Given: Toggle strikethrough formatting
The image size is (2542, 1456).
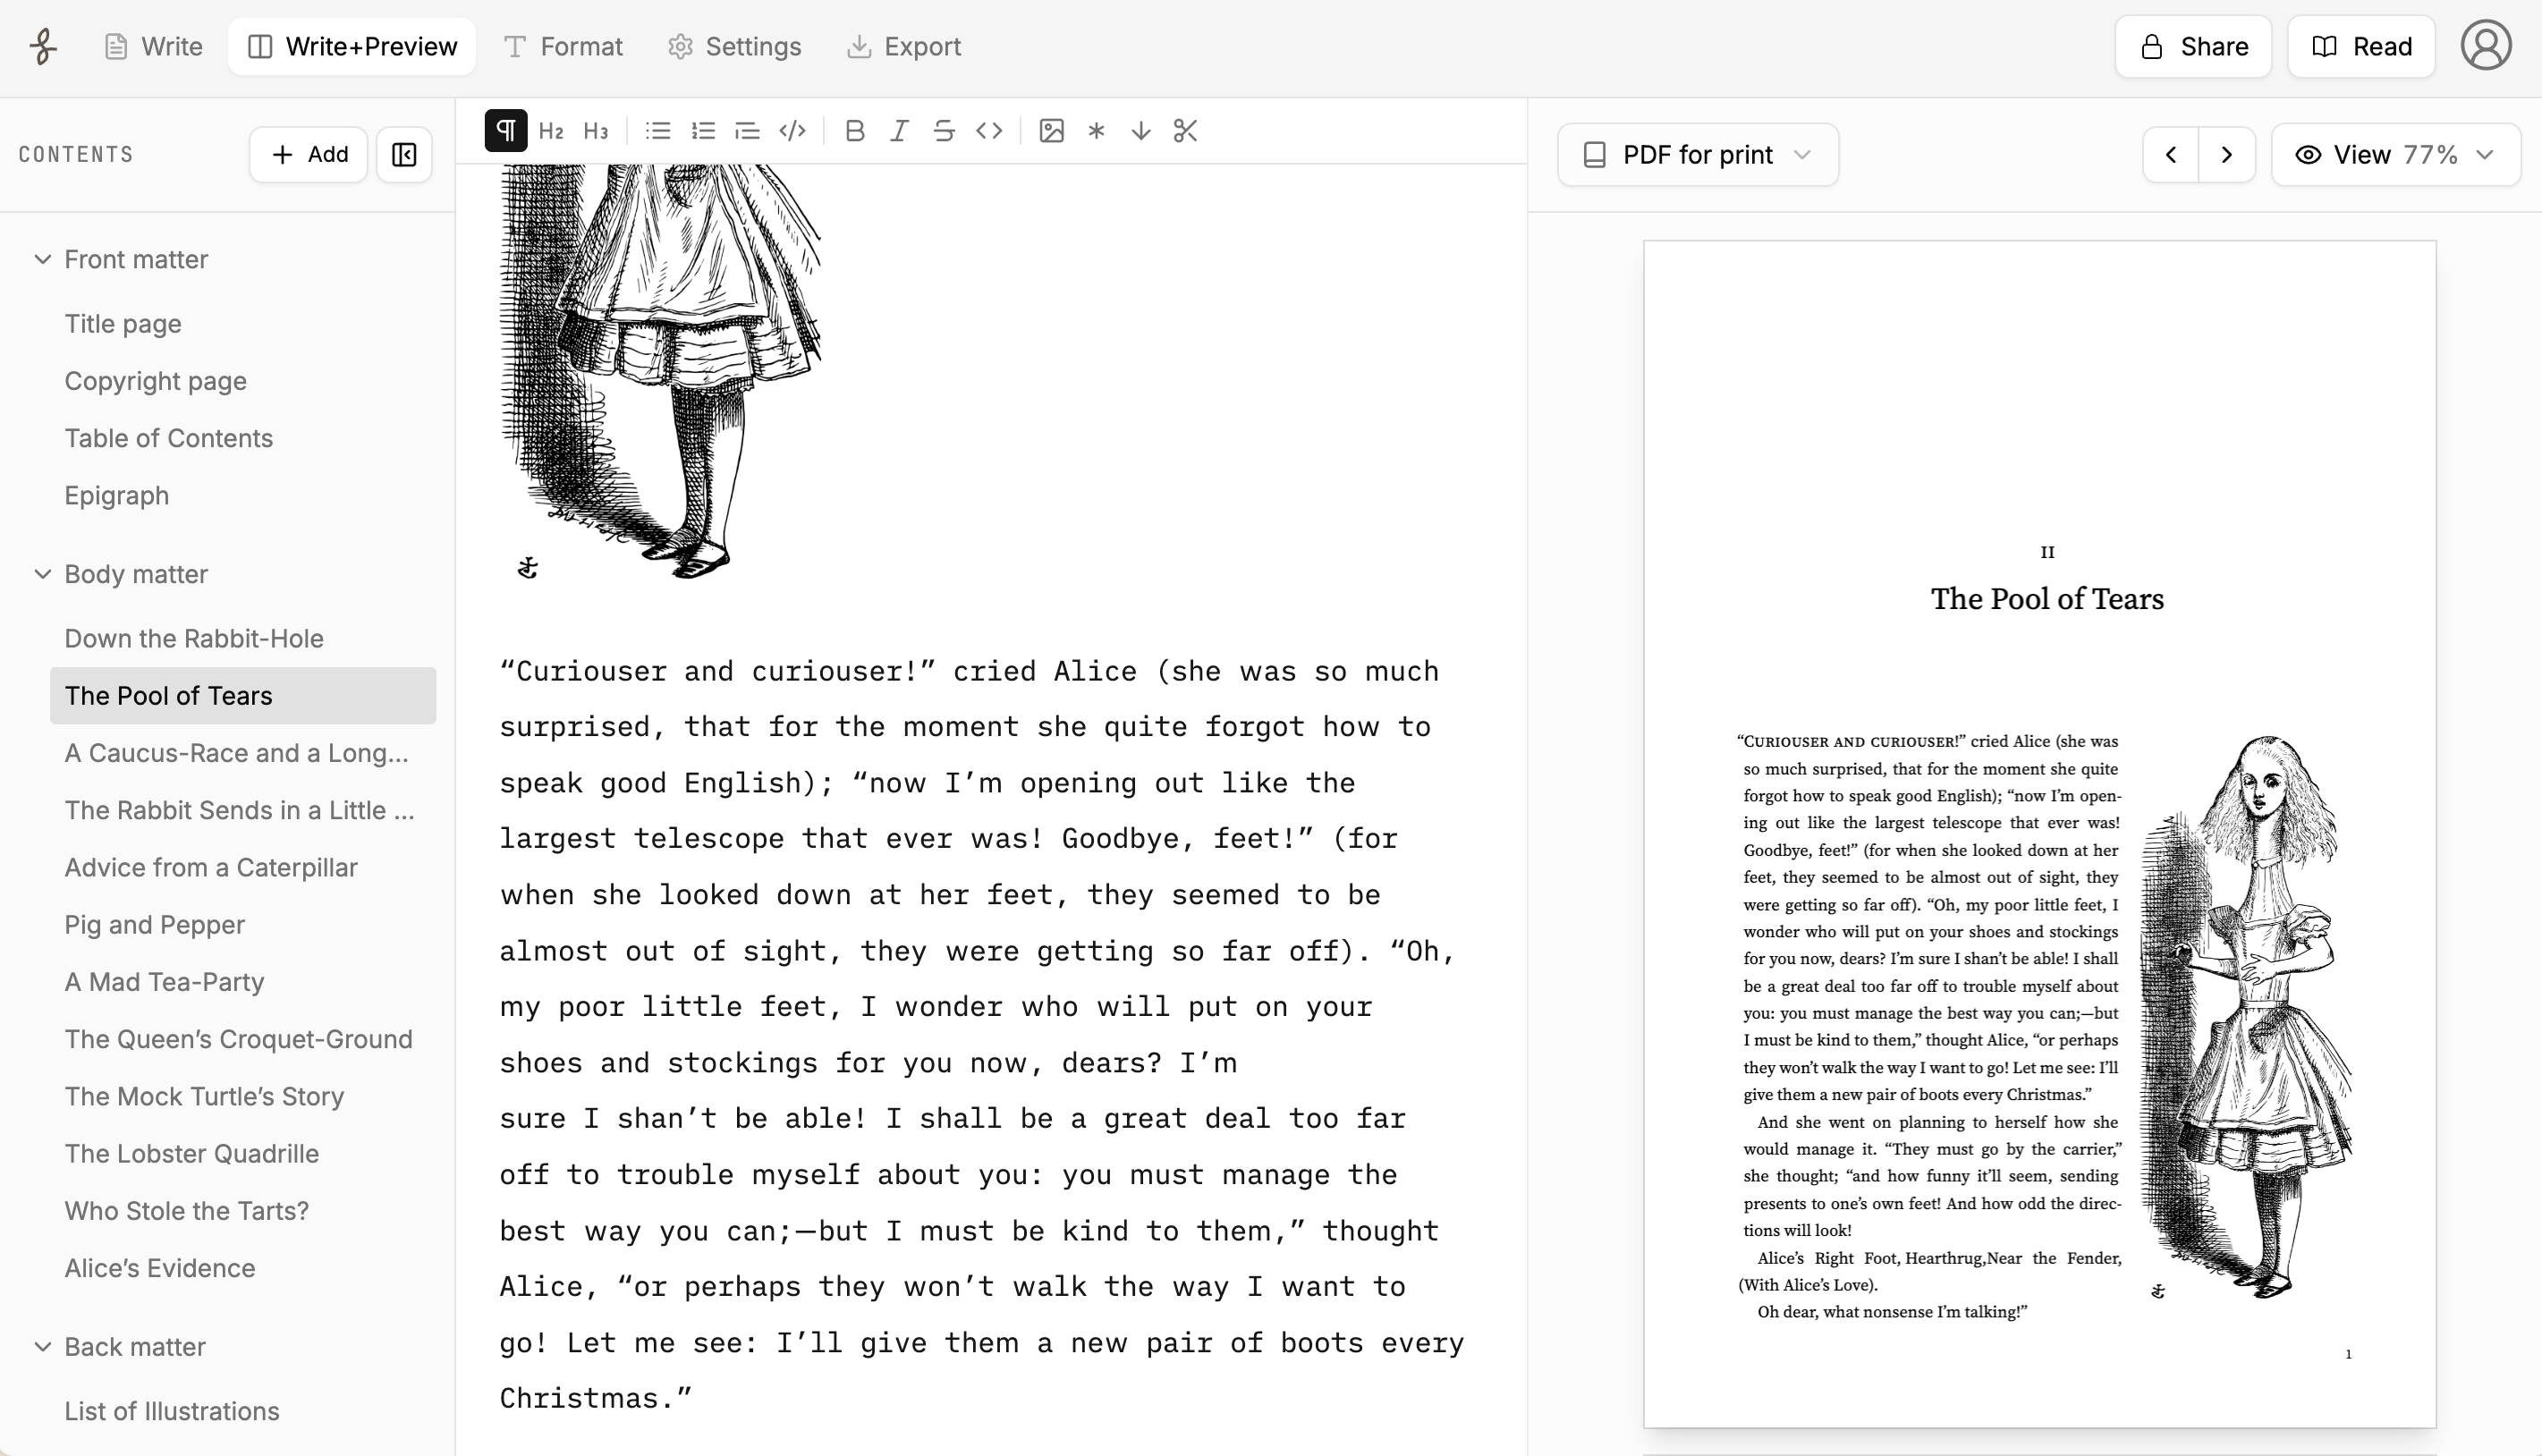Looking at the screenshot, I should (x=943, y=131).
